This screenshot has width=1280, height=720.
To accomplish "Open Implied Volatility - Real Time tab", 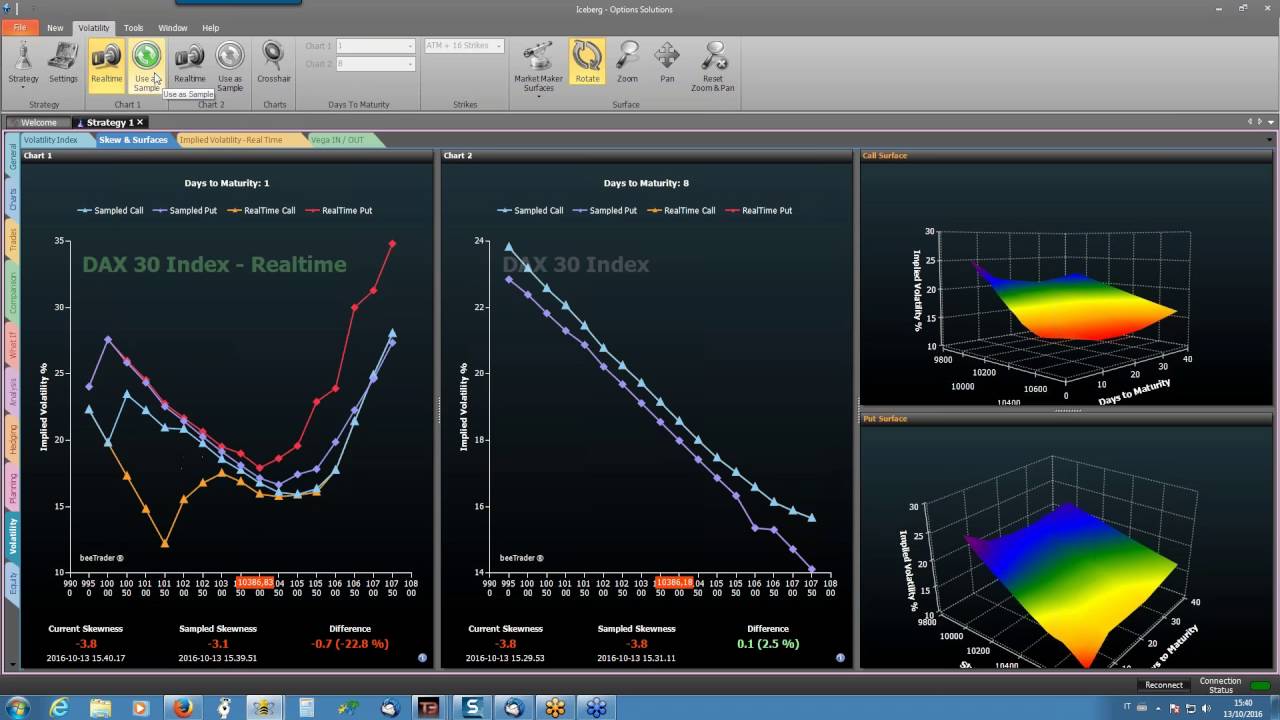I will pyautogui.click(x=231, y=140).
